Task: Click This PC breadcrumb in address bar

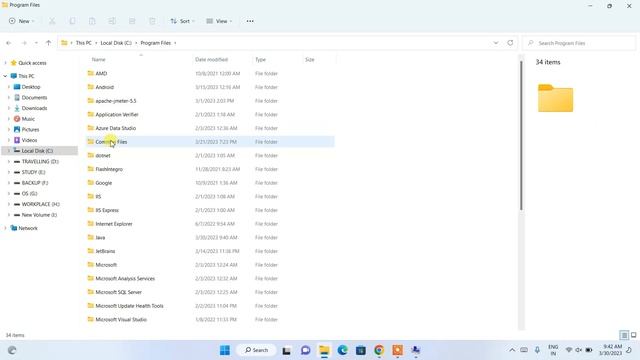Action: pos(84,43)
